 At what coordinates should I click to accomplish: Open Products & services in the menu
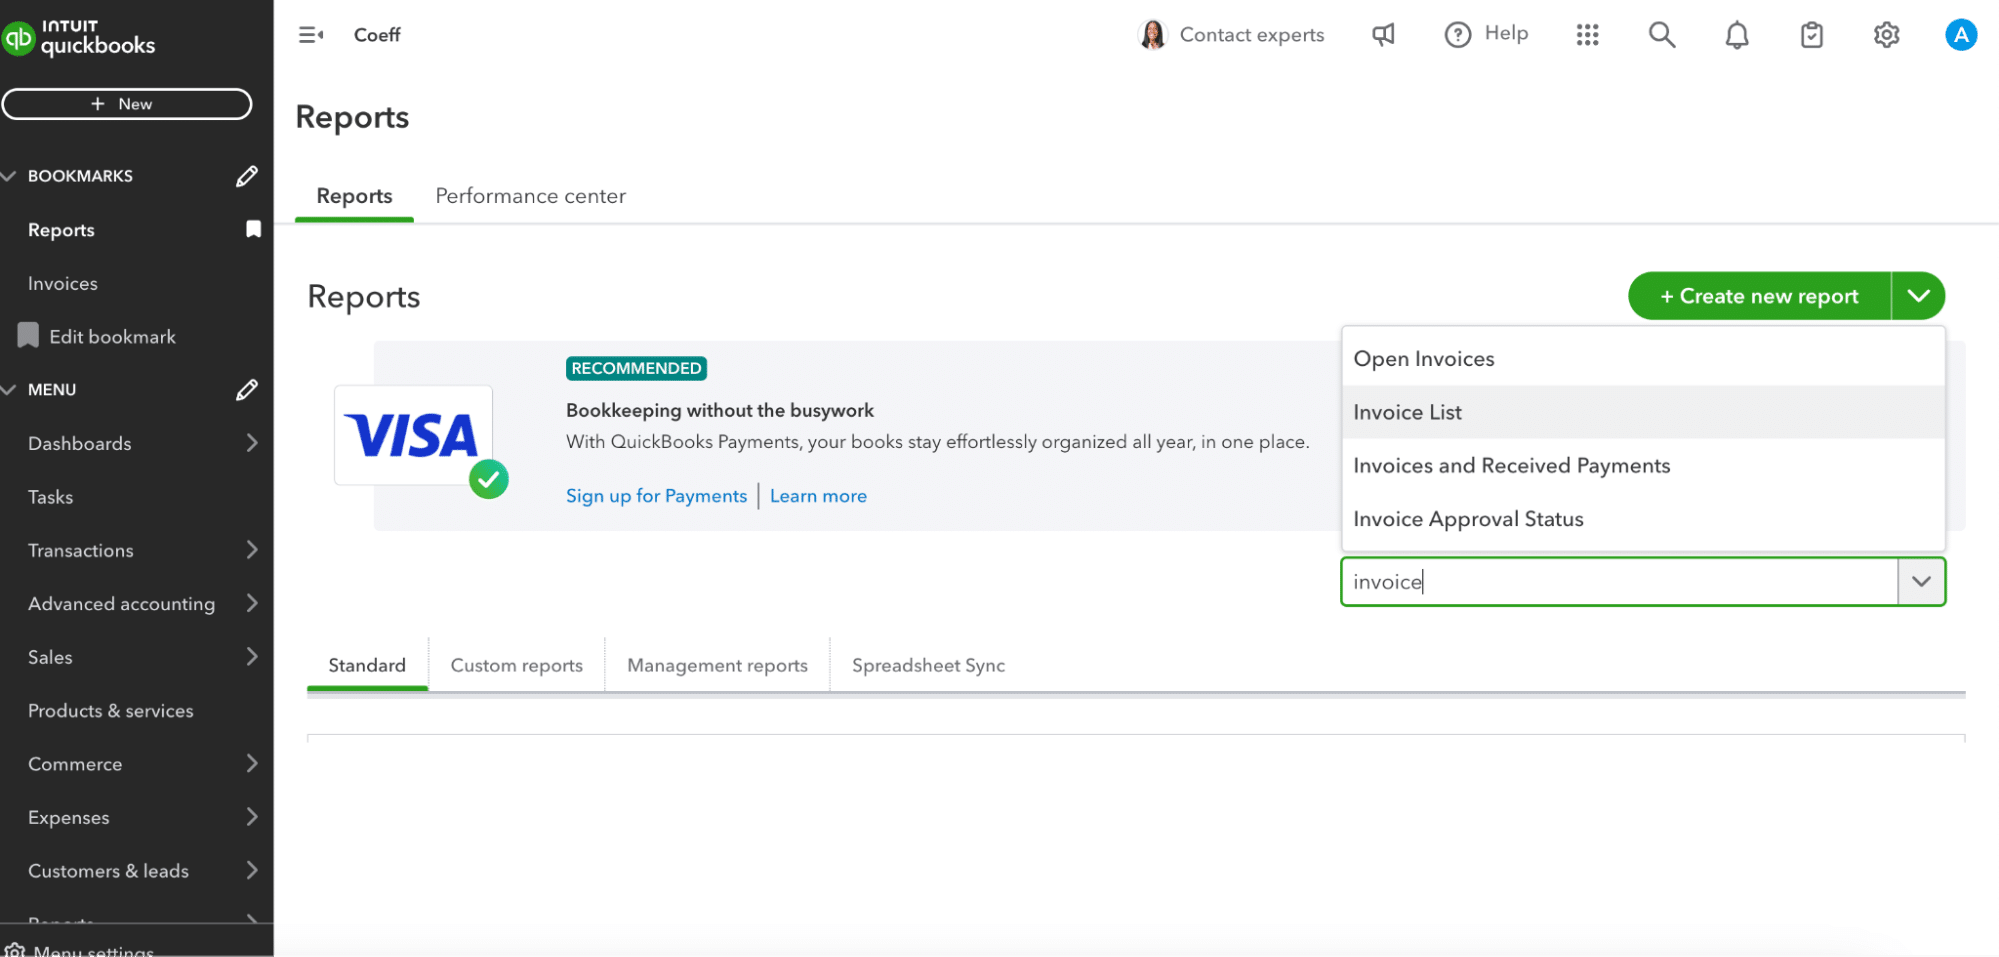click(111, 711)
